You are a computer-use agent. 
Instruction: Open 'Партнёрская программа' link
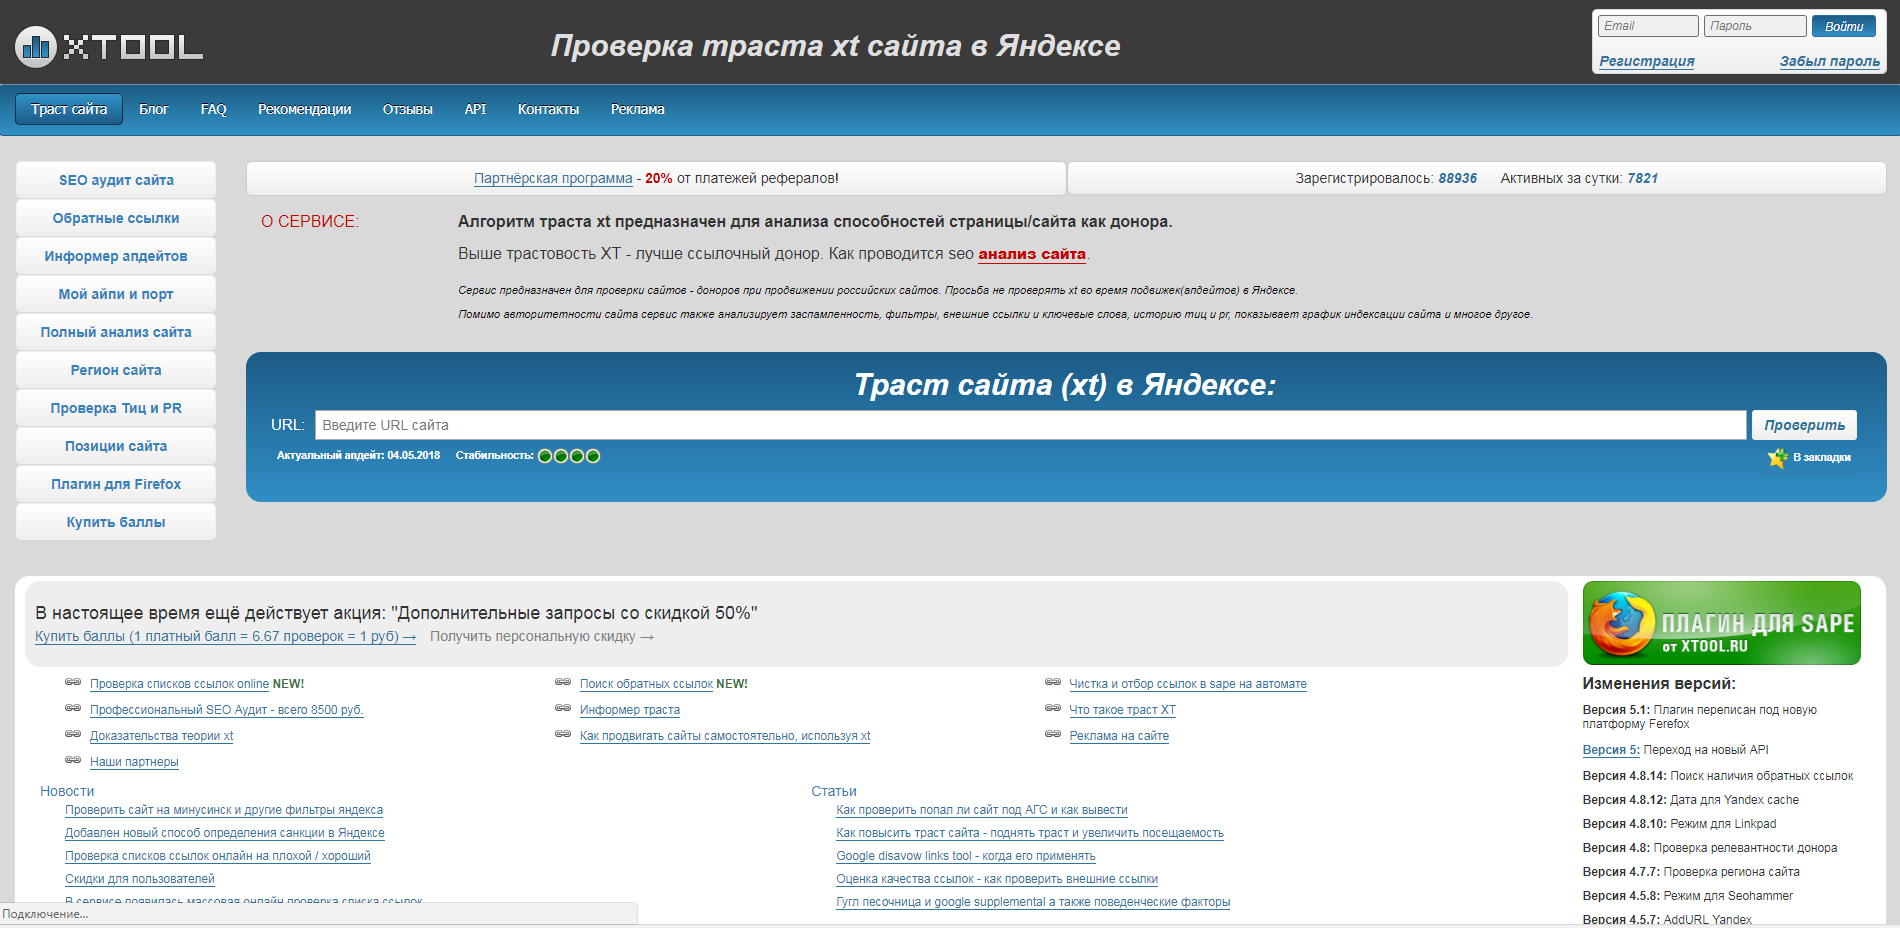553,178
